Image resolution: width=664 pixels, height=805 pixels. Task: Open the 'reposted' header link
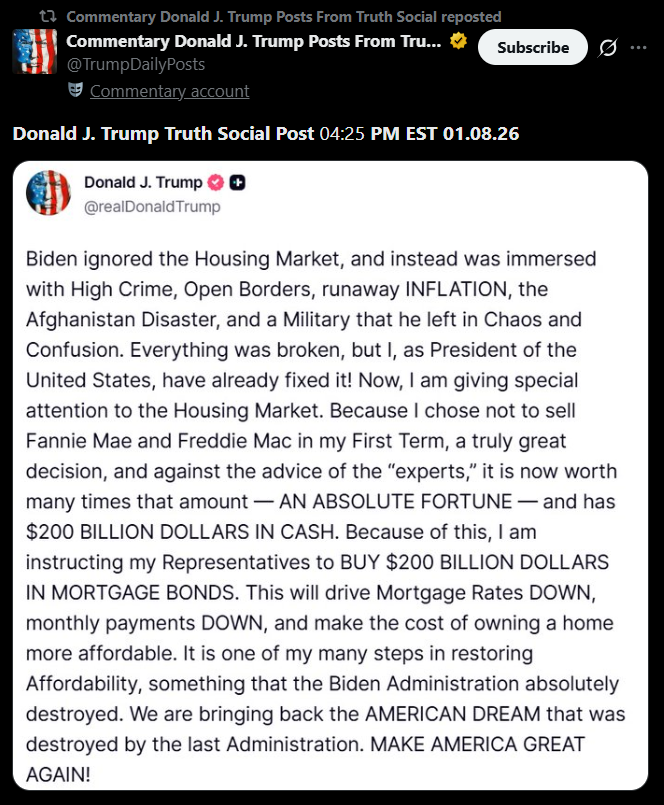pos(284,17)
